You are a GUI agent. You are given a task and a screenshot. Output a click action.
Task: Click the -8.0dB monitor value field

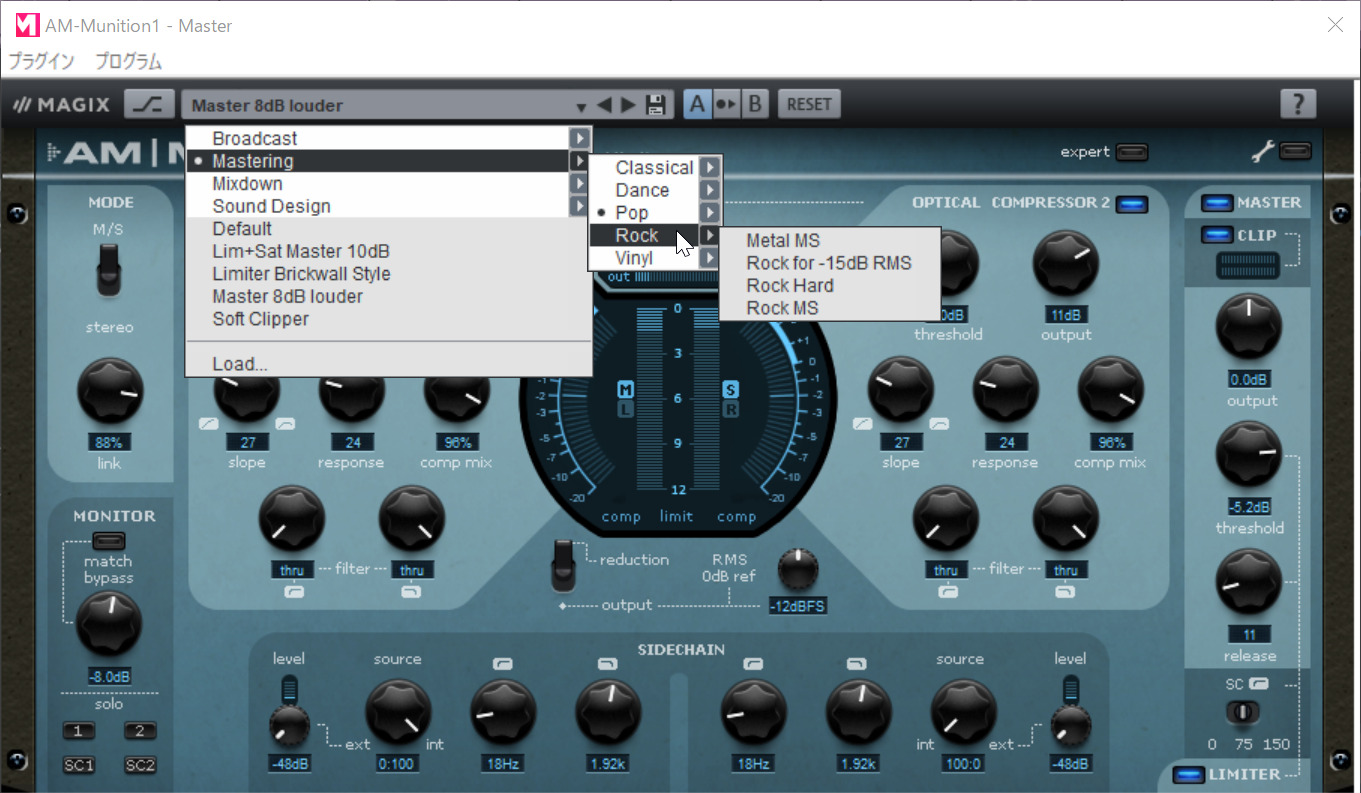[x=109, y=675]
